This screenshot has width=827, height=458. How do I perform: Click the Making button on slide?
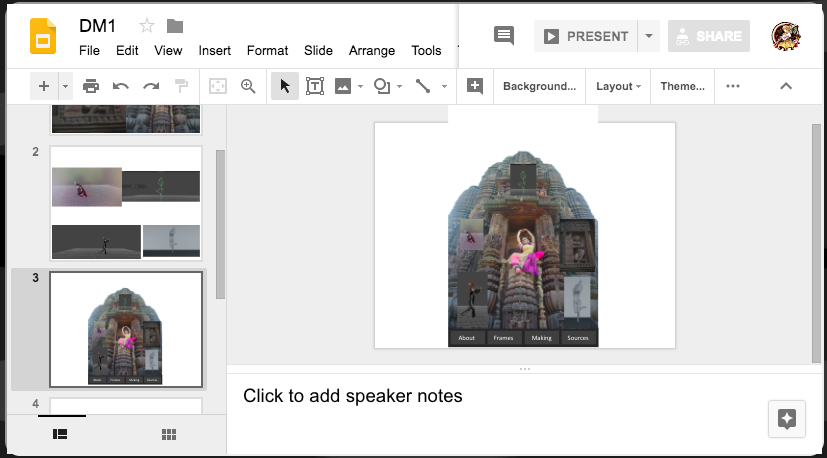point(542,338)
